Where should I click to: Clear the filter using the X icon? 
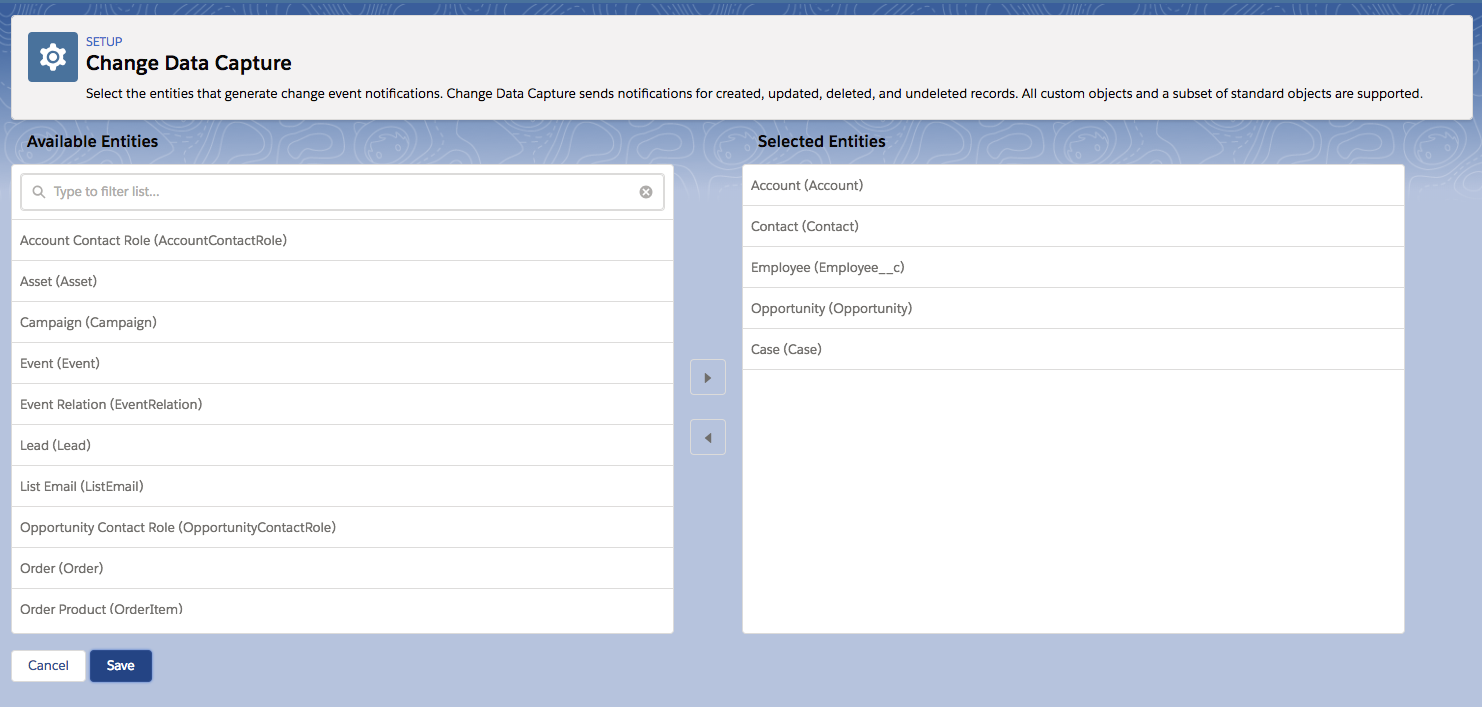[x=646, y=192]
